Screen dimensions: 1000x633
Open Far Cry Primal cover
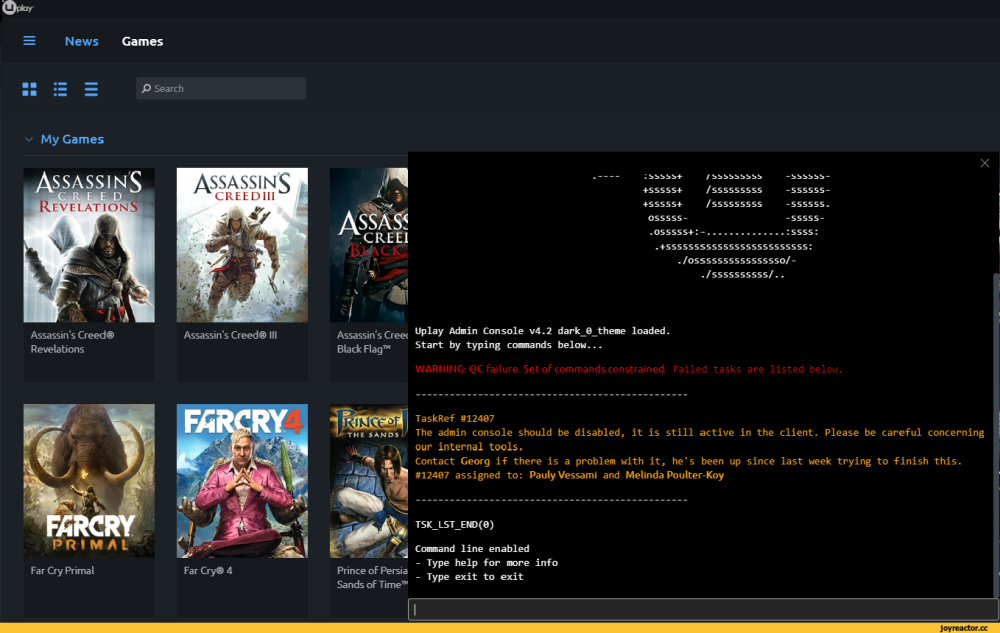point(89,481)
